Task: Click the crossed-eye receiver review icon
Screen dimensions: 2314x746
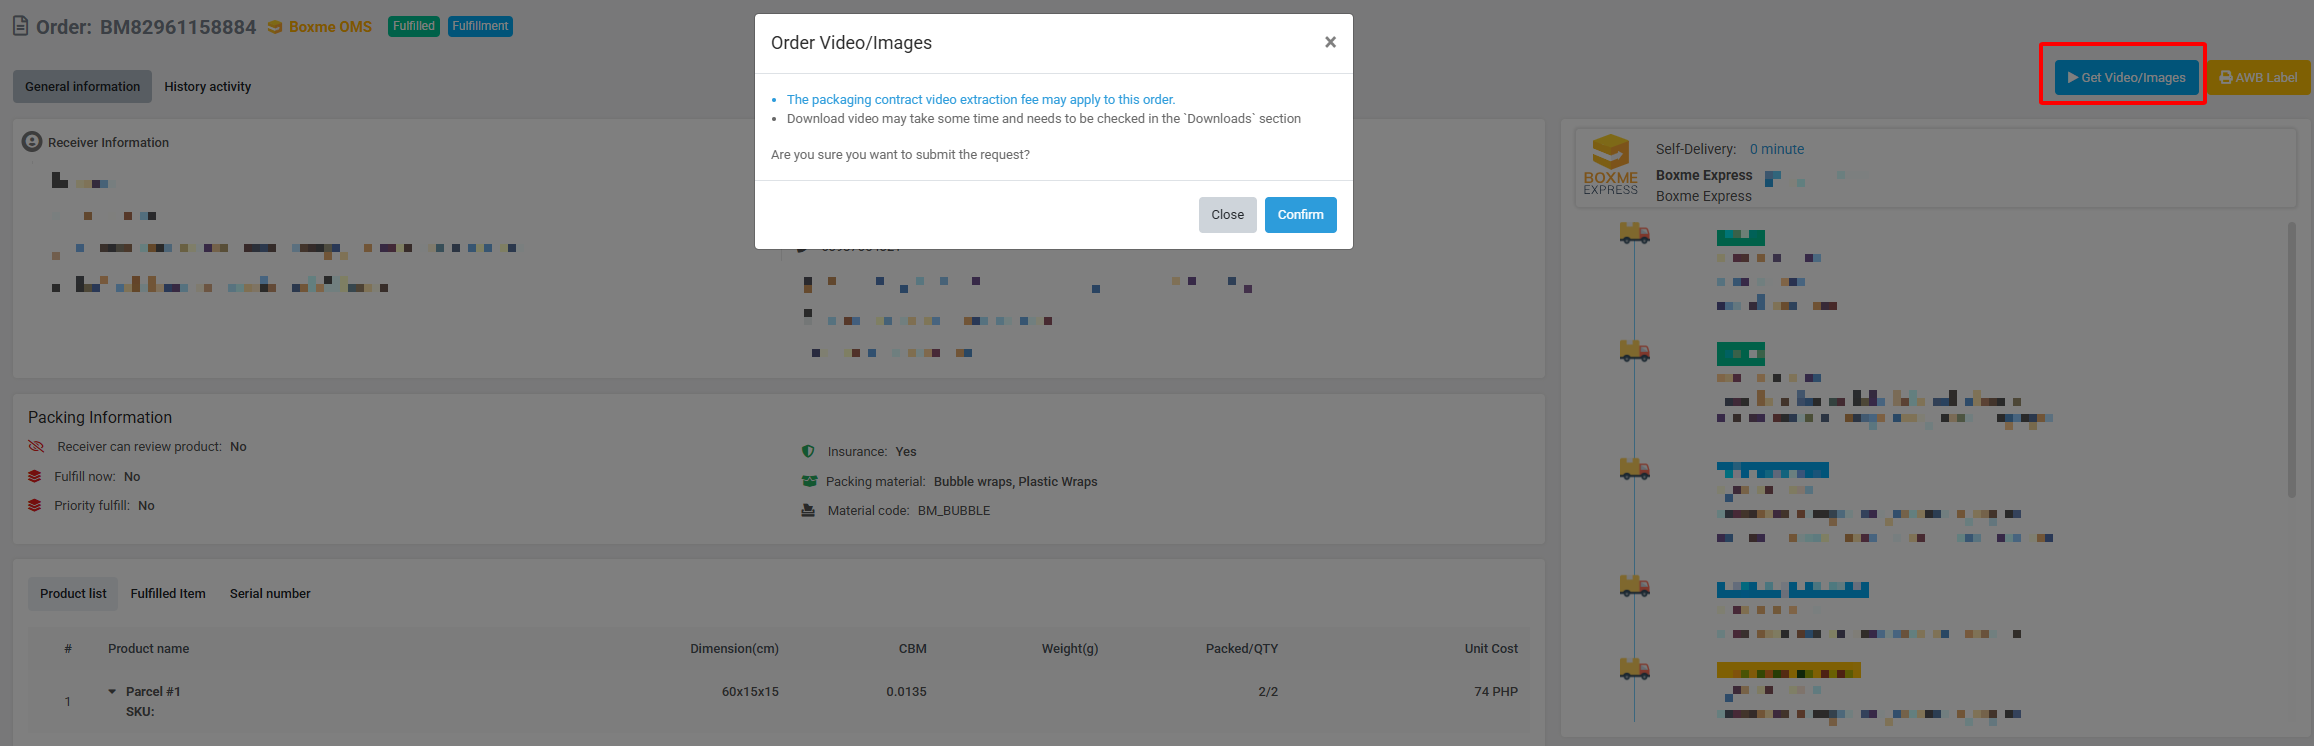Action: (37, 447)
